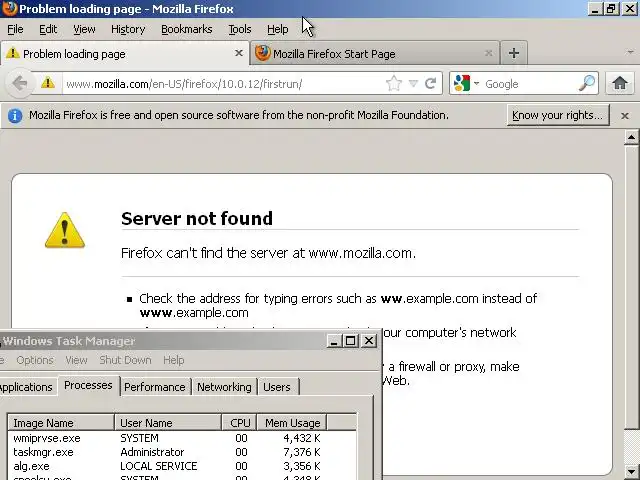Bookmark this page with the star icon
Screen dimensions: 640x480
click(x=394, y=84)
